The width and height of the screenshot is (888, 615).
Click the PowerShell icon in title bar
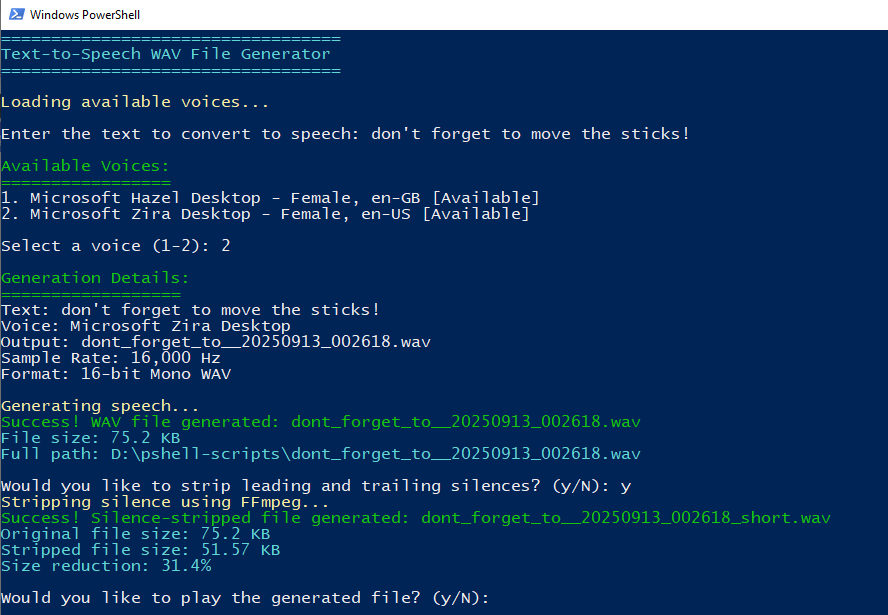tap(13, 15)
